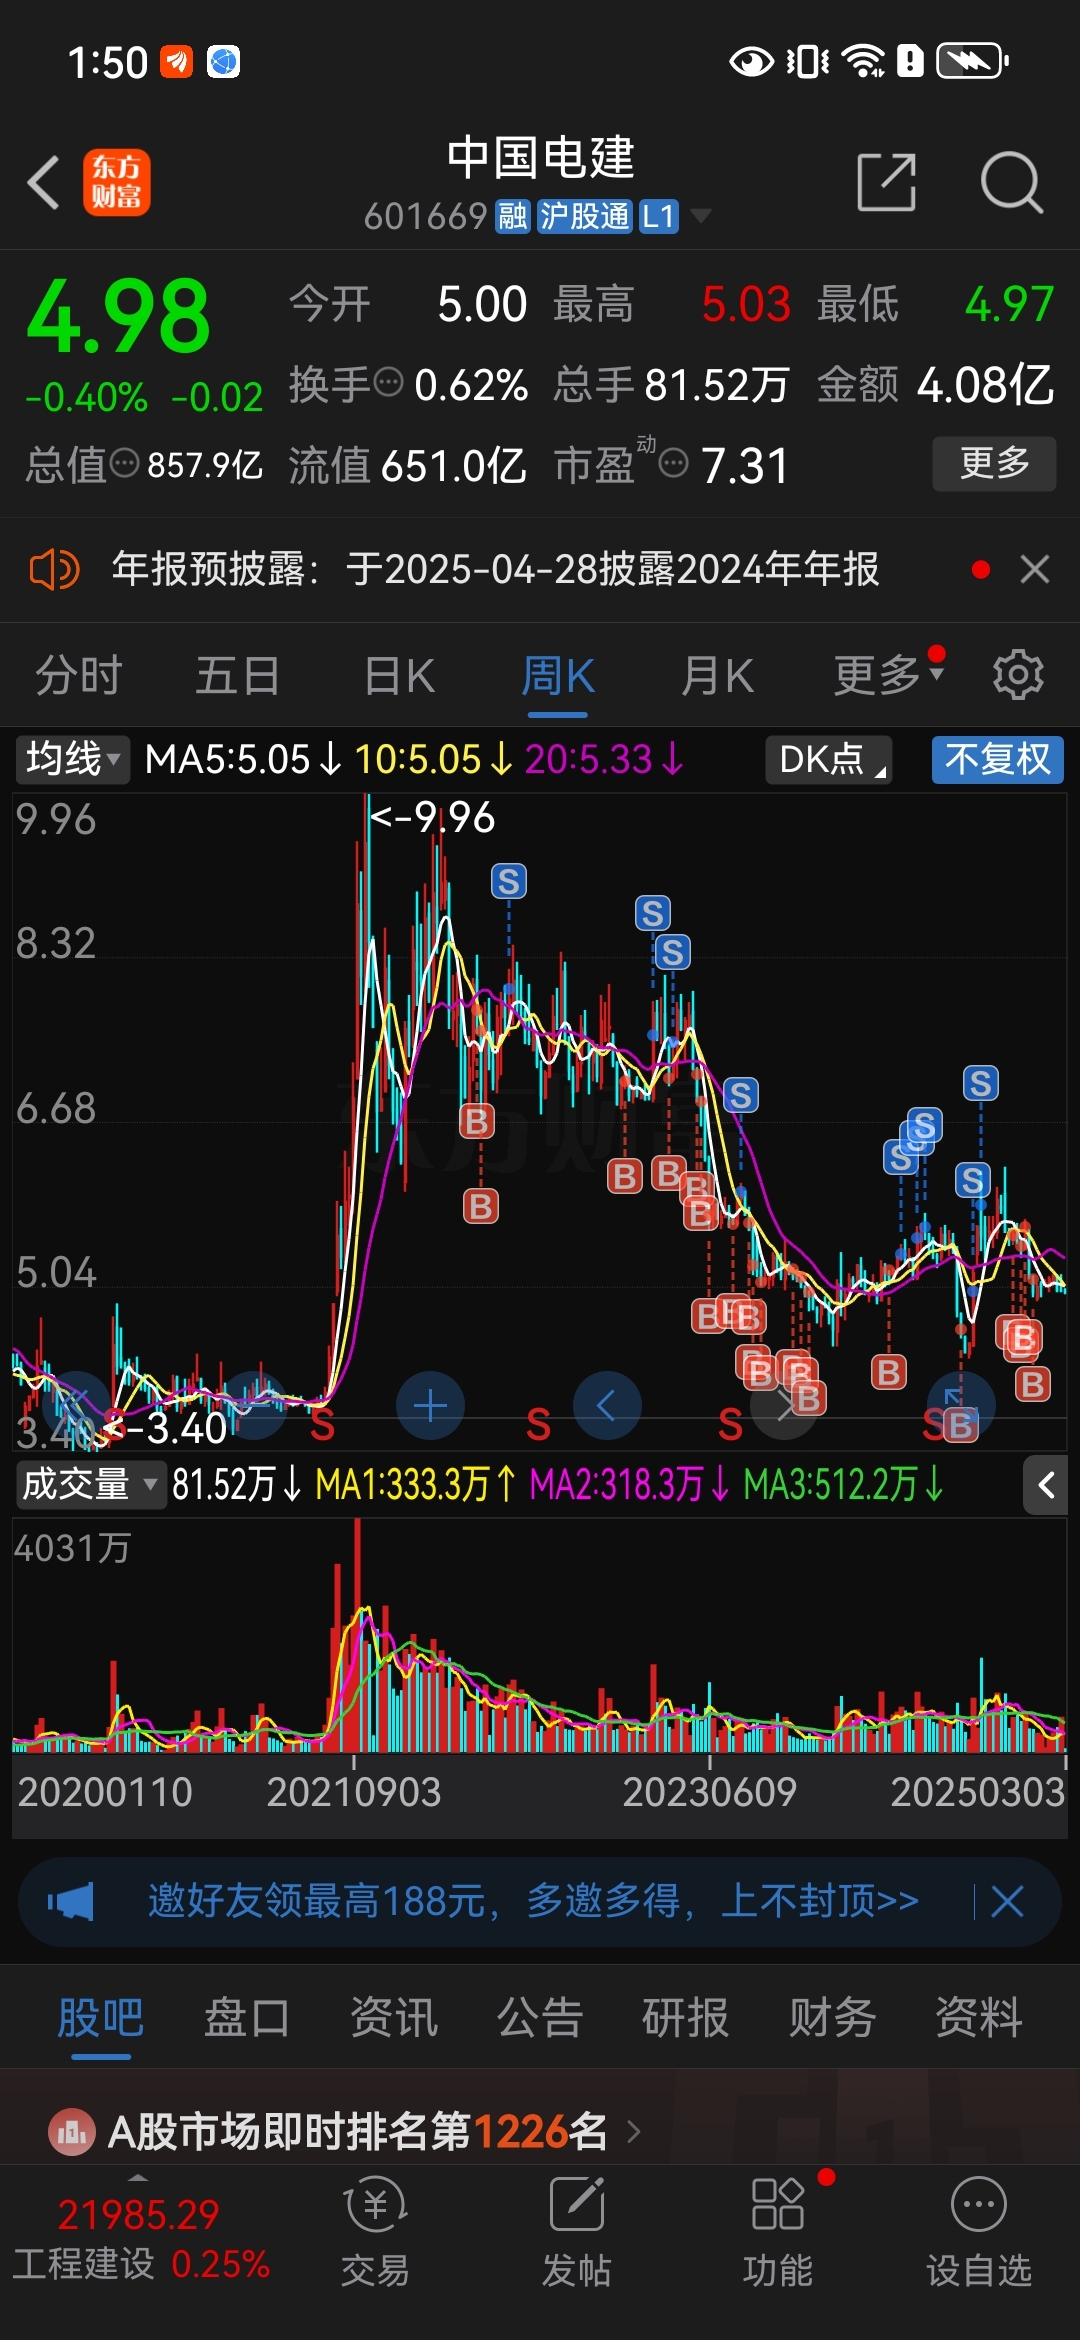Open invite friends 188元 promo link
The height and width of the screenshot is (2340, 1080).
pos(533,1901)
